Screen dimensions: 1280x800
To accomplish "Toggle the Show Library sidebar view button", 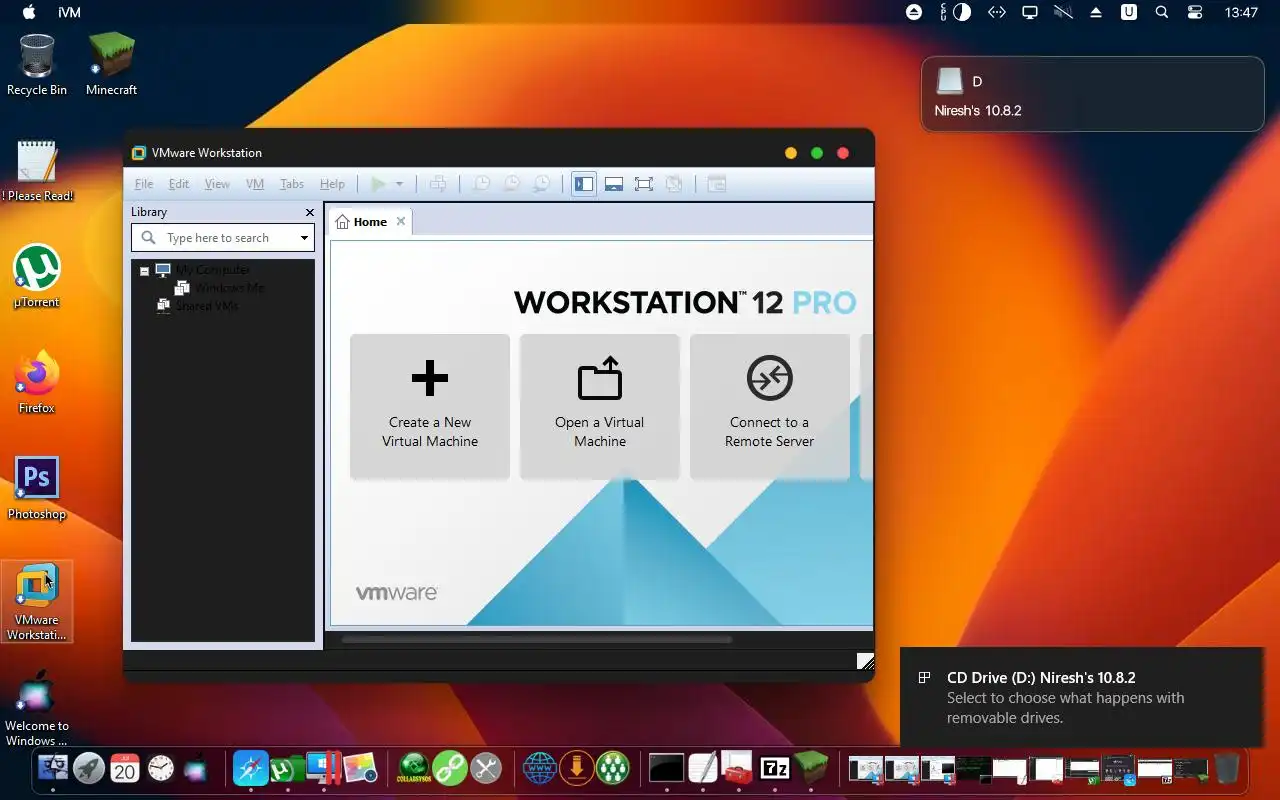I will click(x=584, y=184).
